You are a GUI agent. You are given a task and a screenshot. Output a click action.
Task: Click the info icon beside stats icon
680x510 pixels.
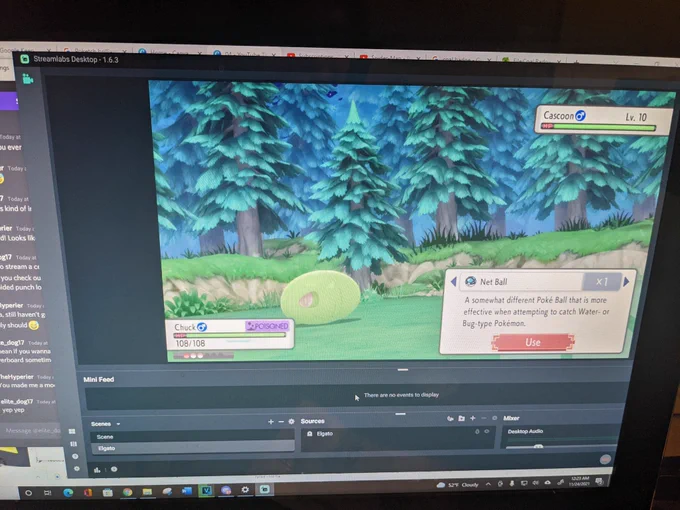click(114, 469)
